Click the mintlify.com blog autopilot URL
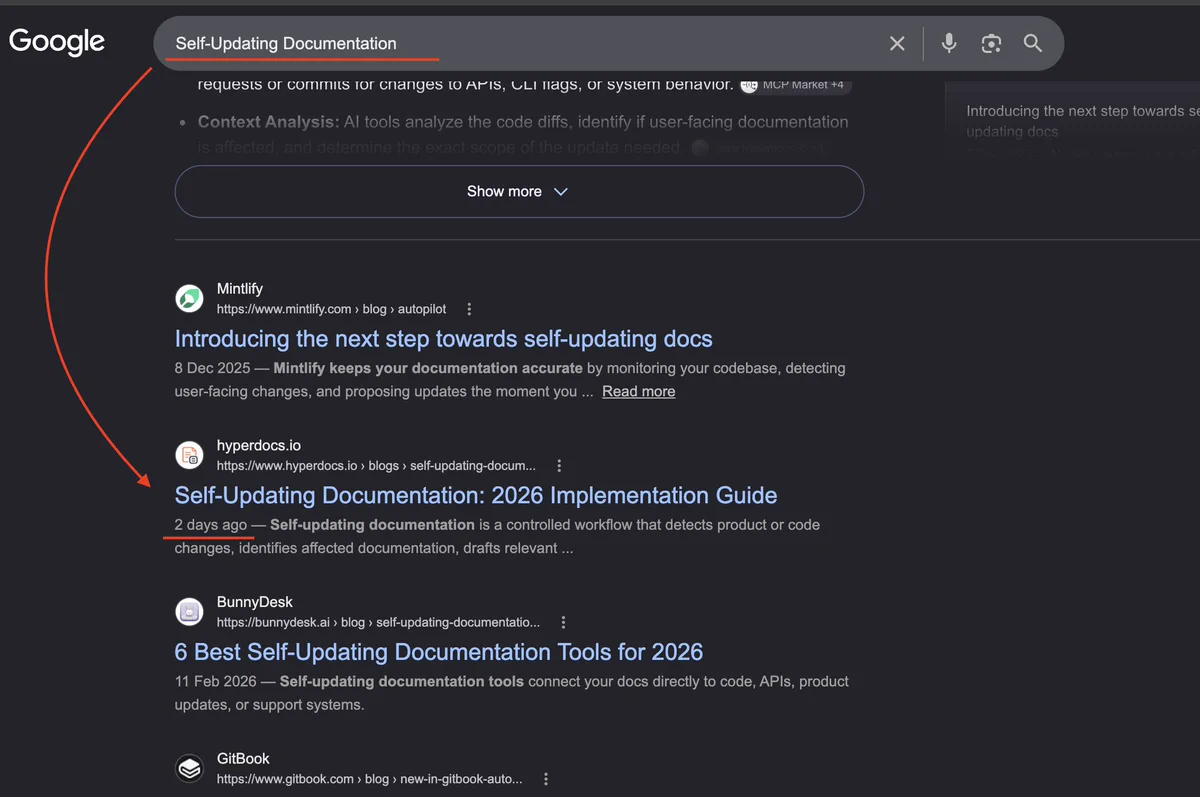The height and width of the screenshot is (797, 1200). 330,309
